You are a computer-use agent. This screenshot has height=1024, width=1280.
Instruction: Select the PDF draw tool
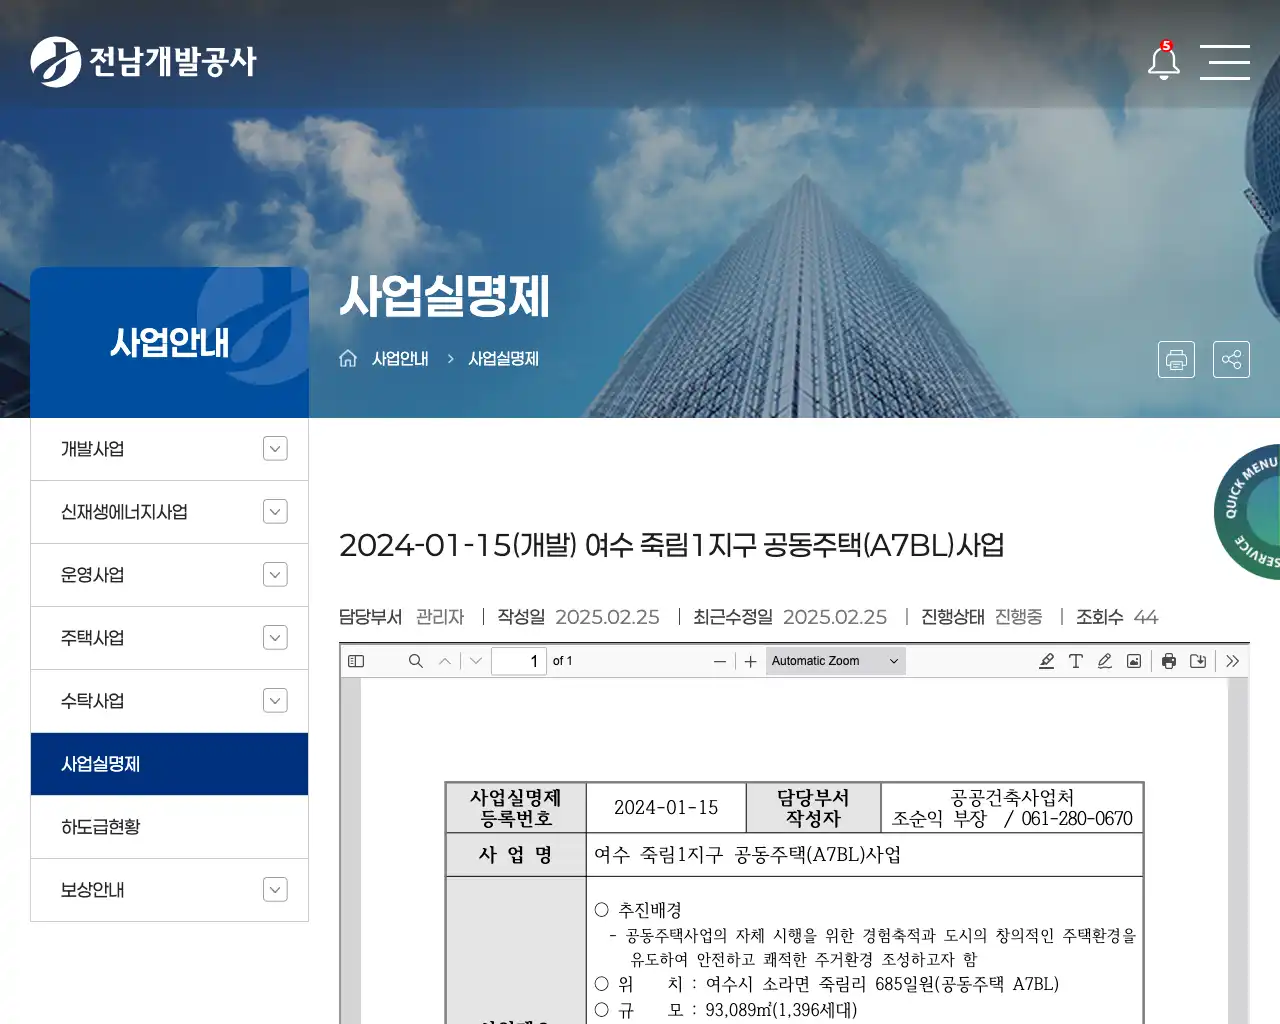click(x=1105, y=661)
